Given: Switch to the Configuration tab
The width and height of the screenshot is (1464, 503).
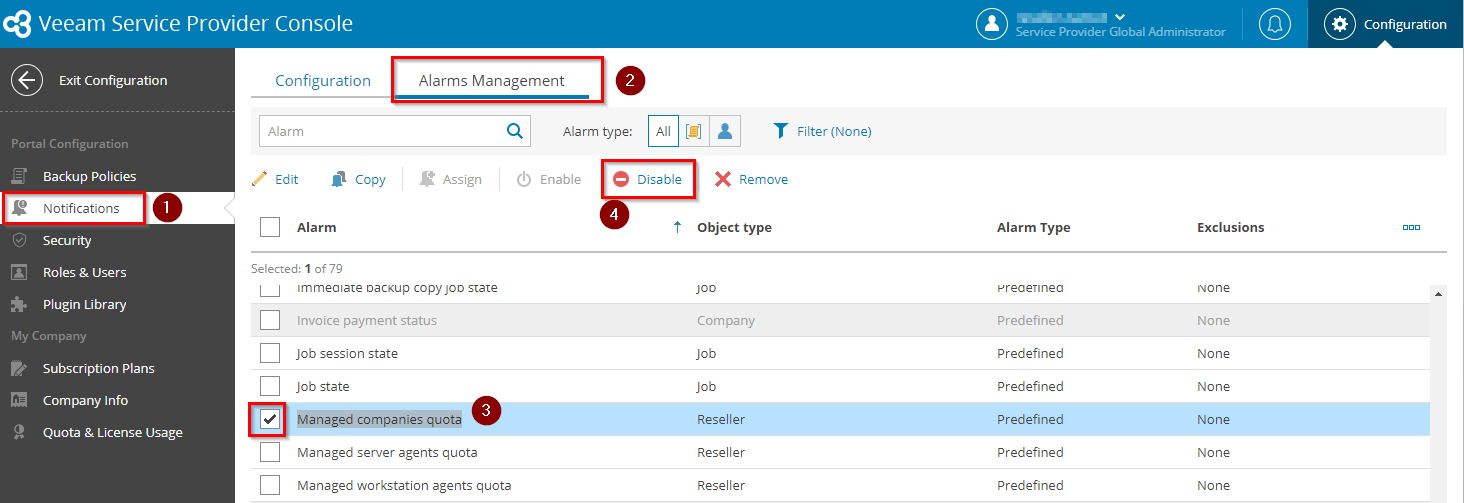Looking at the screenshot, I should pyautogui.click(x=323, y=81).
